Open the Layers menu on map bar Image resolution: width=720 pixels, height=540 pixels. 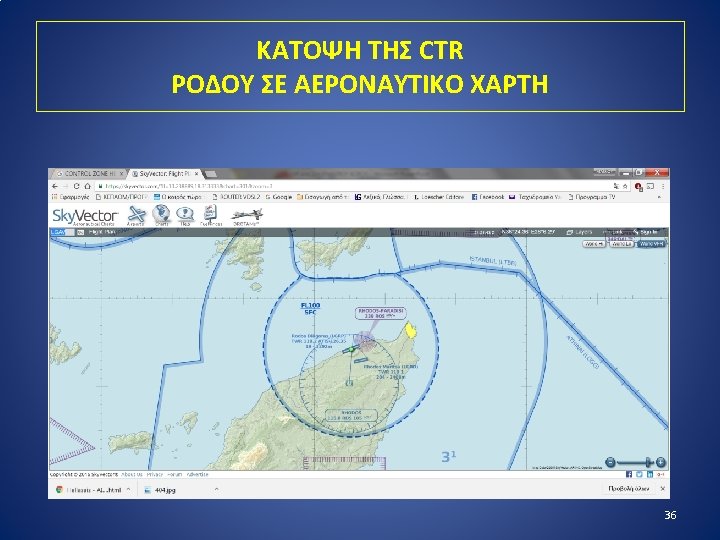[x=580, y=232]
